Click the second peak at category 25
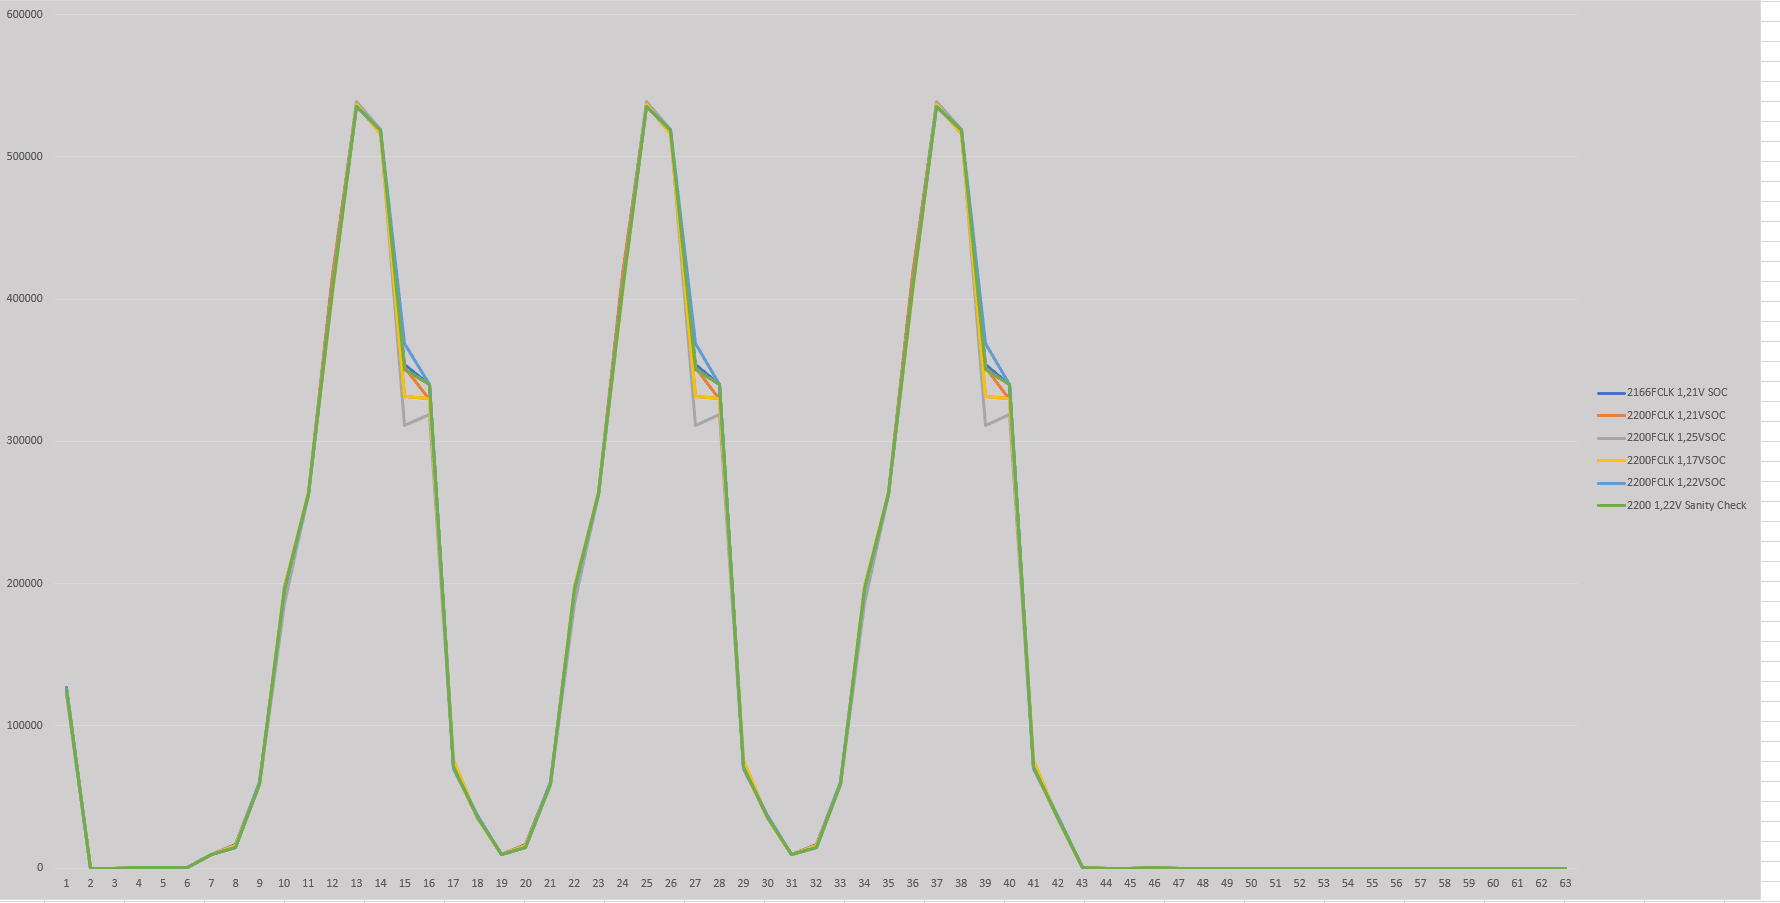 647,104
